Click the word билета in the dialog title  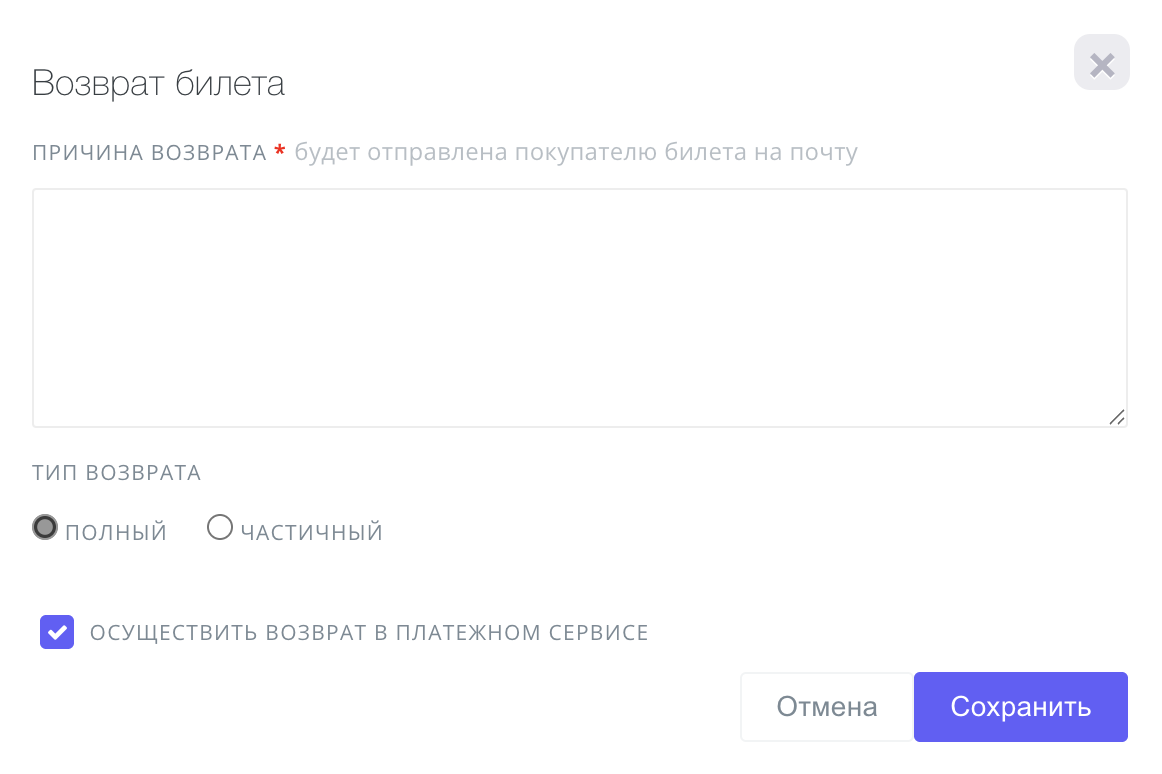(x=230, y=83)
